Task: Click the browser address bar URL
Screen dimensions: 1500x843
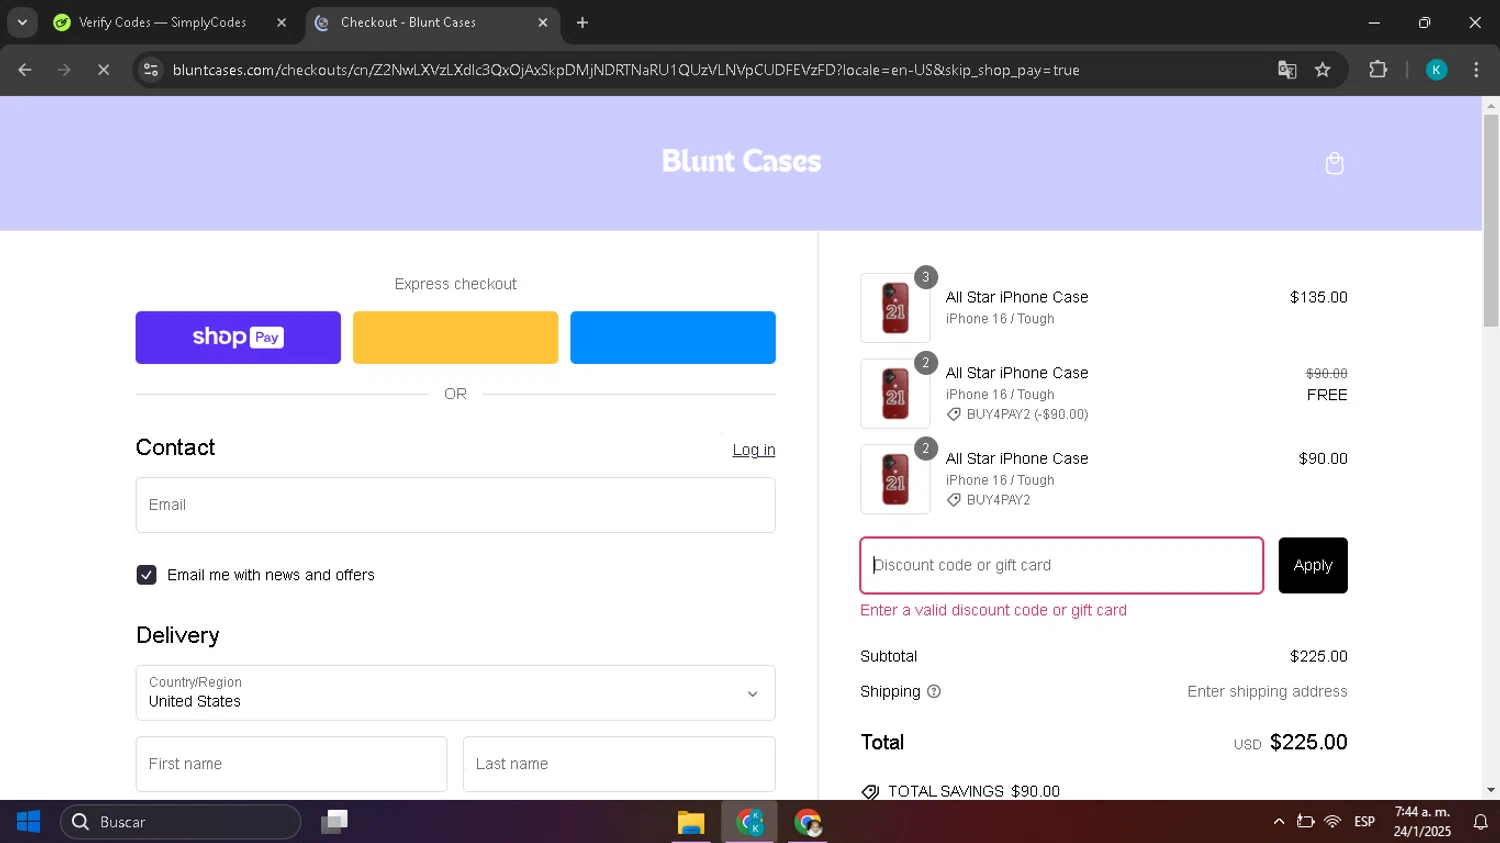Action: (626, 70)
